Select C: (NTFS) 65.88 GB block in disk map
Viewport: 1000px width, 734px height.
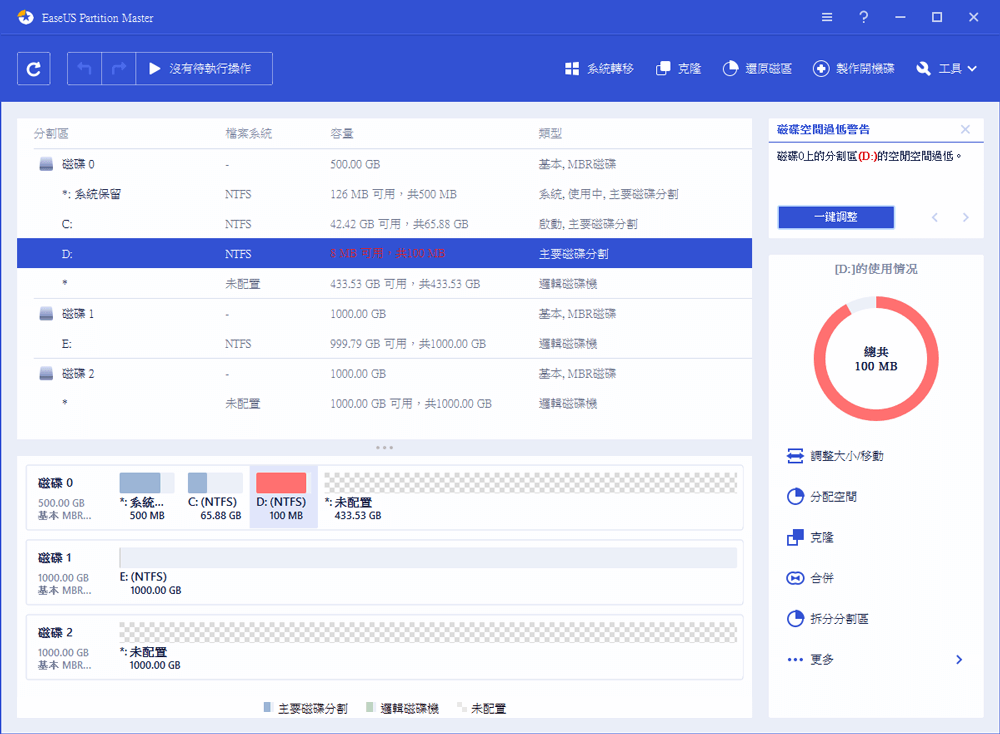215,497
